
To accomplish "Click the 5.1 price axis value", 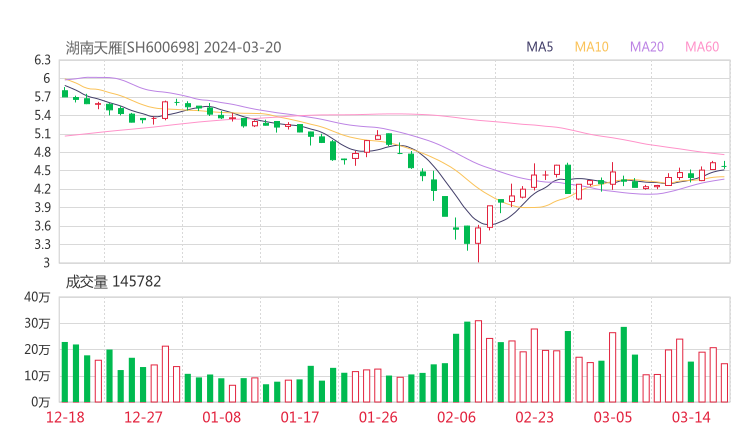I will point(42,134).
